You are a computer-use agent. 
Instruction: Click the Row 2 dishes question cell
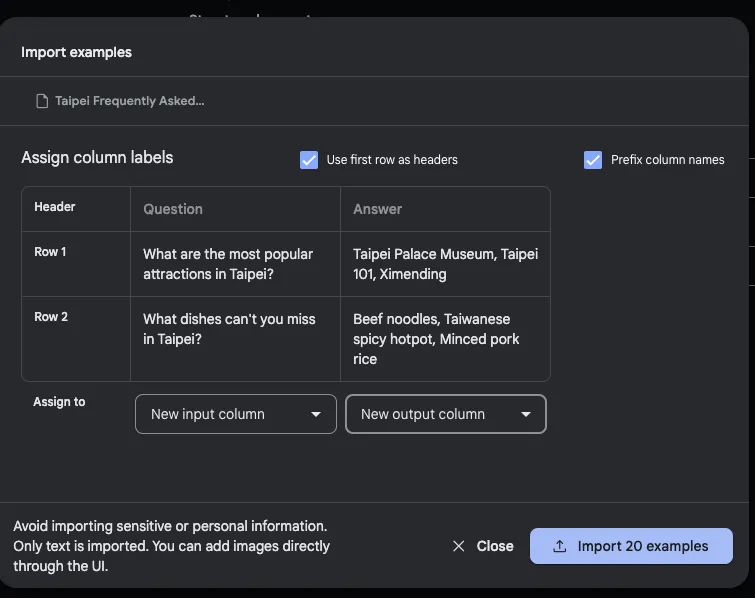(235, 329)
